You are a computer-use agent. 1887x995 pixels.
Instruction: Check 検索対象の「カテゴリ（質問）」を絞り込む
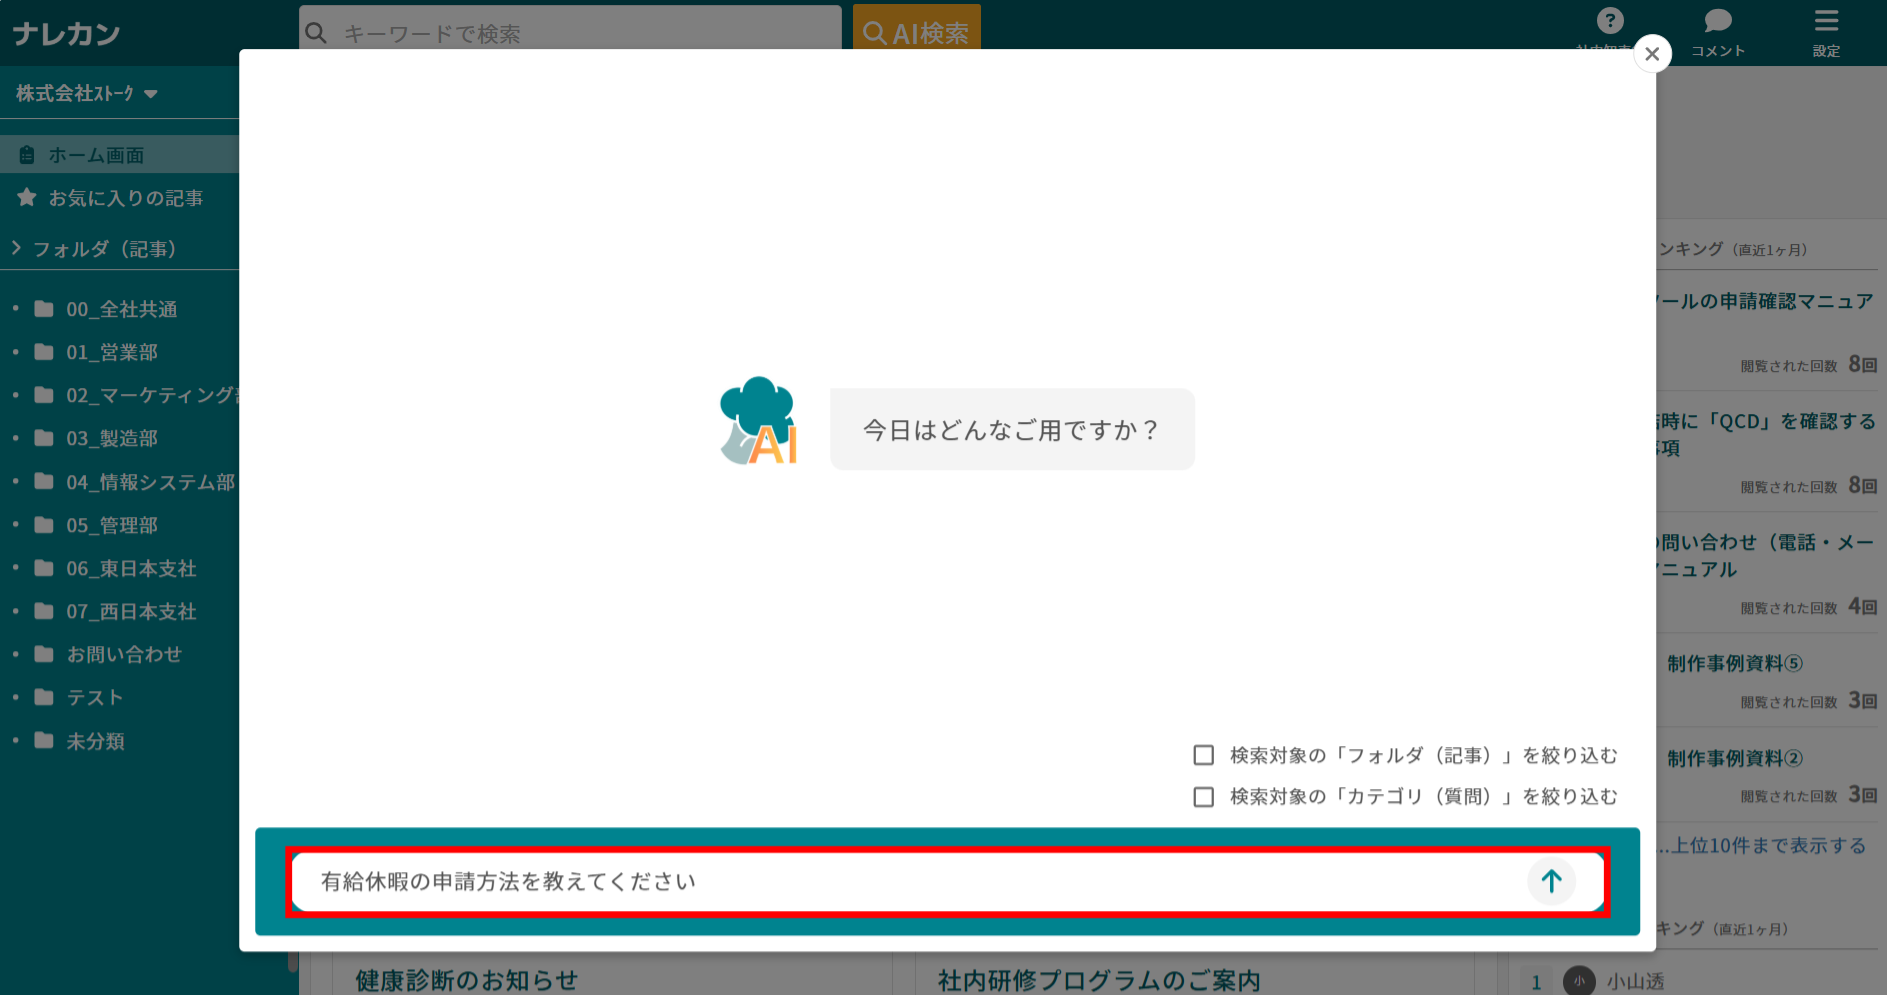(1203, 796)
